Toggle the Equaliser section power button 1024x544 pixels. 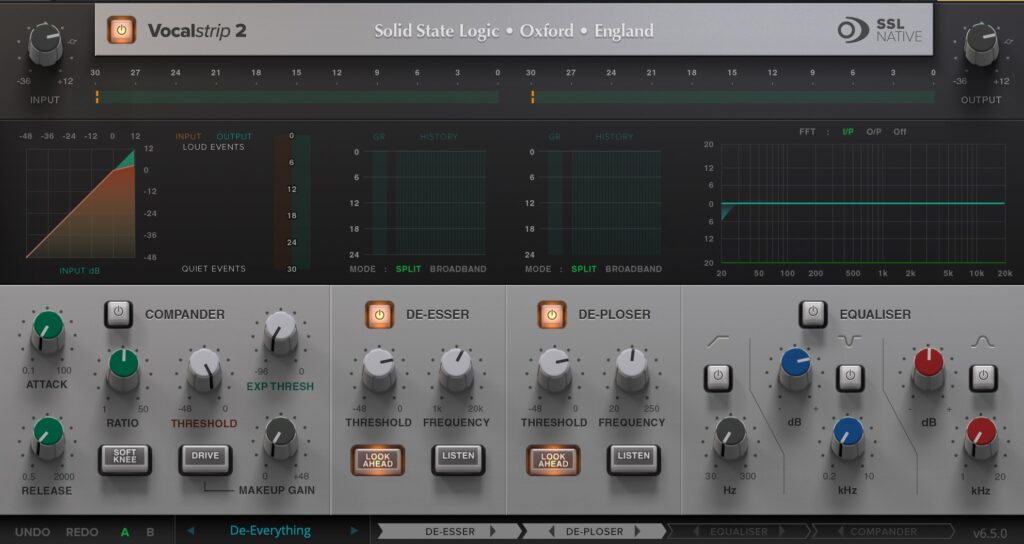pos(813,314)
